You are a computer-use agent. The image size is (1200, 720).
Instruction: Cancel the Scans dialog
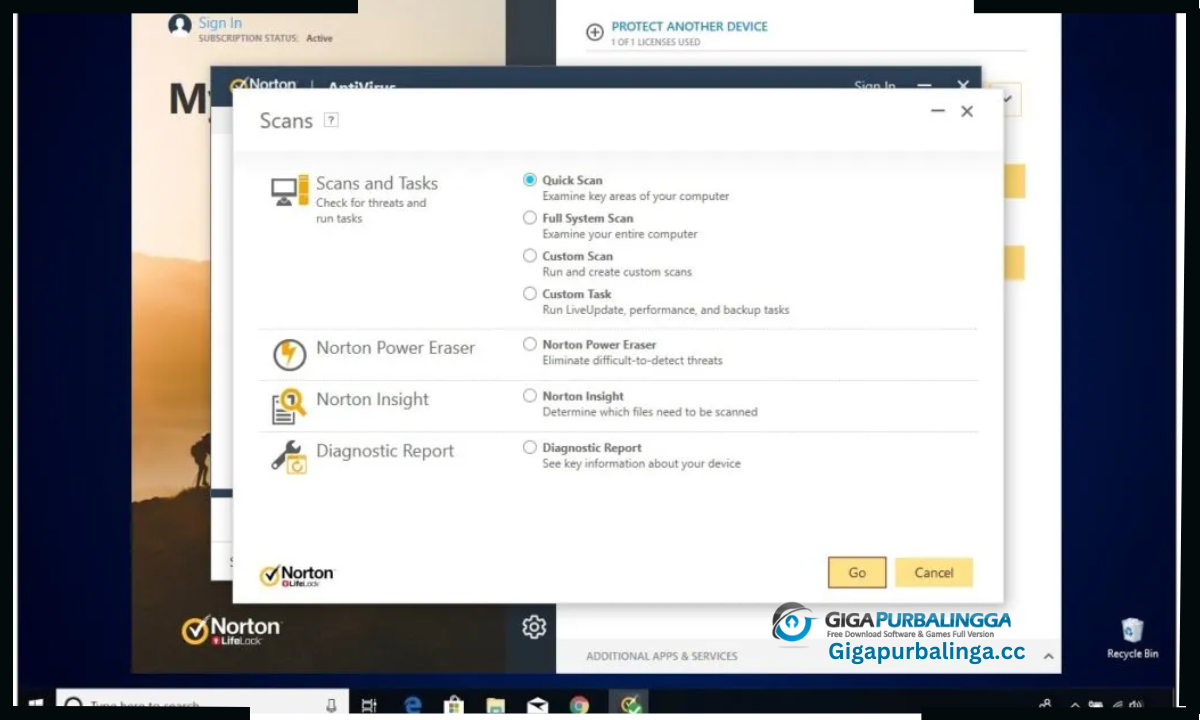[934, 572]
